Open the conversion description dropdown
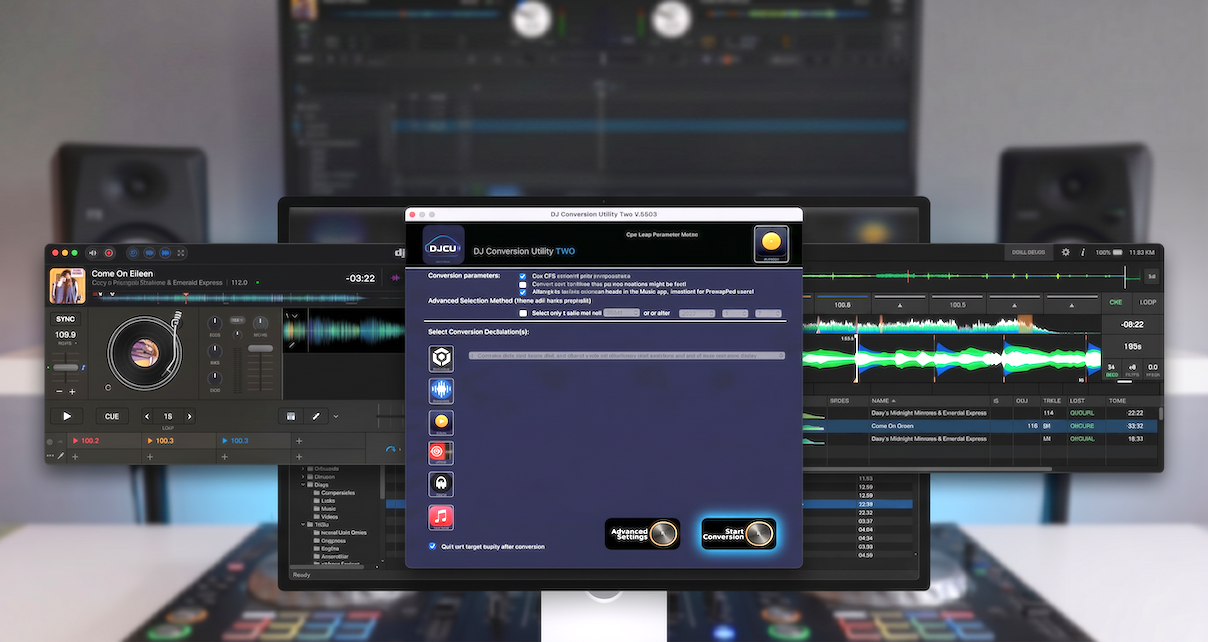The width and height of the screenshot is (1208, 642). point(627,355)
